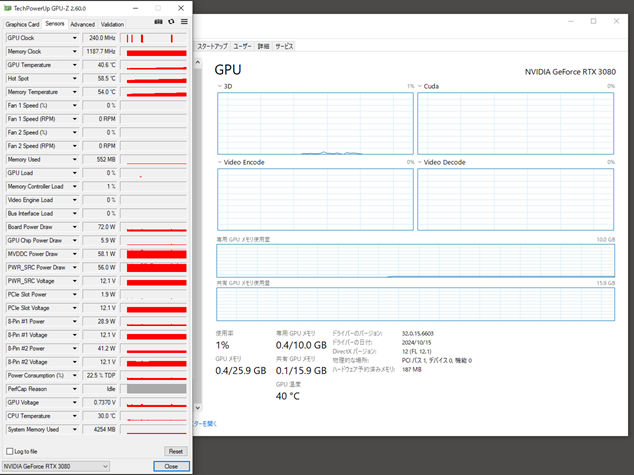This screenshot has height=475, width=634.
Task: Open the resource monitor link at bottom
Action: [x=205, y=424]
